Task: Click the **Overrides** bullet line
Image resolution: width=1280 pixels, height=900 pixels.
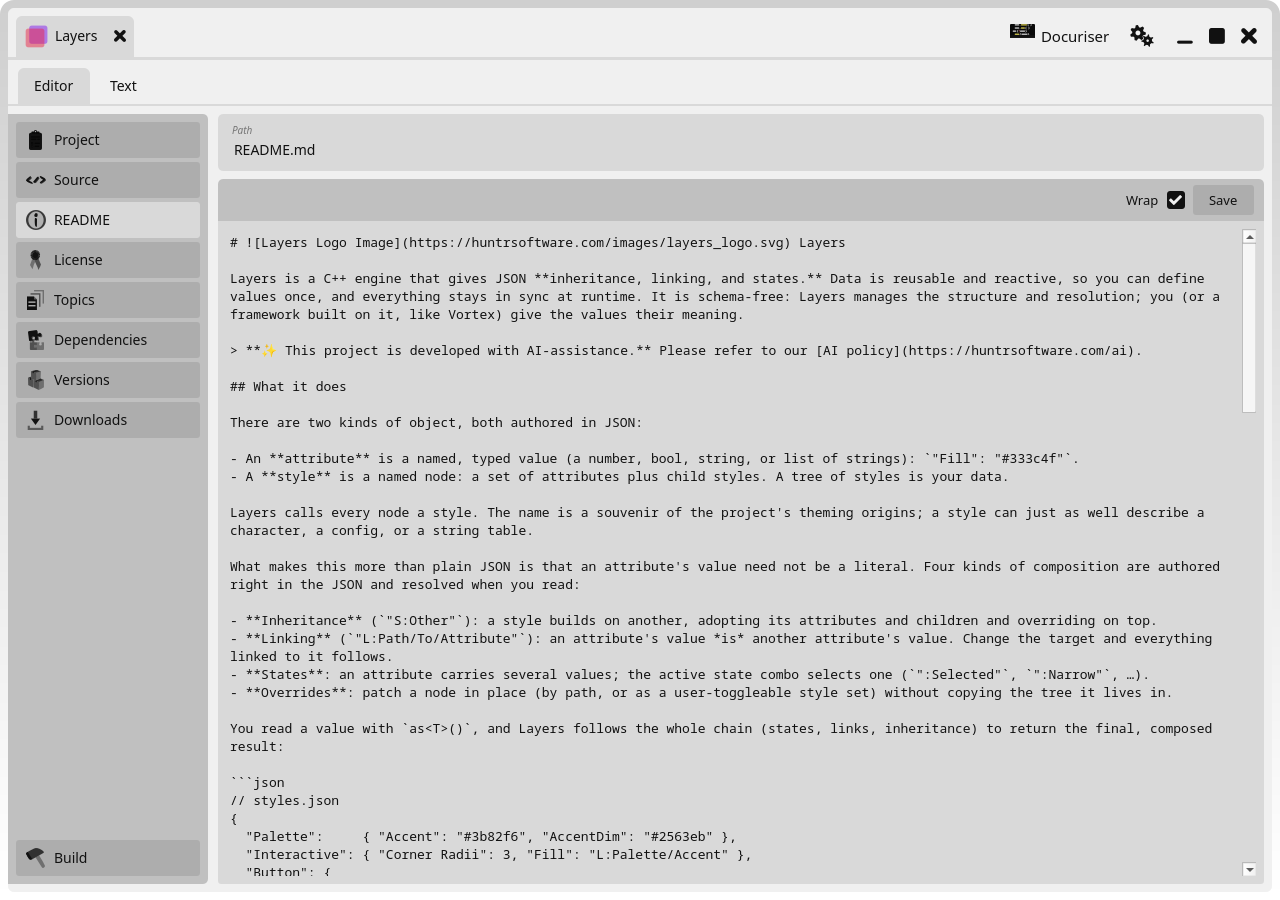Action: 701,693
